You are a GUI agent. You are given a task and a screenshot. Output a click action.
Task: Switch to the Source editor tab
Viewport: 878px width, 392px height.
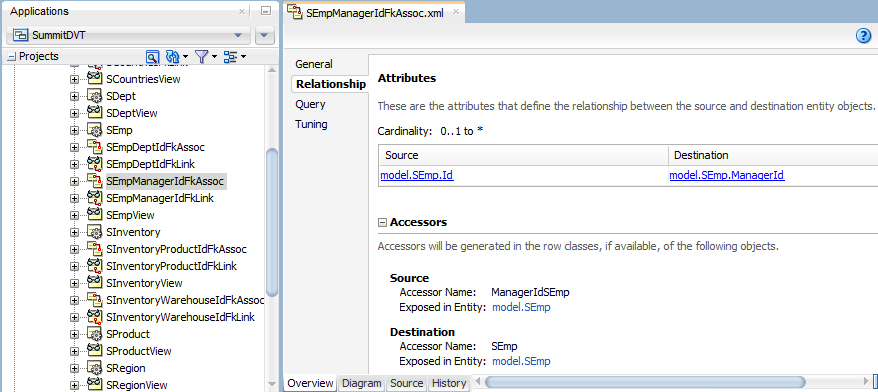tap(407, 383)
